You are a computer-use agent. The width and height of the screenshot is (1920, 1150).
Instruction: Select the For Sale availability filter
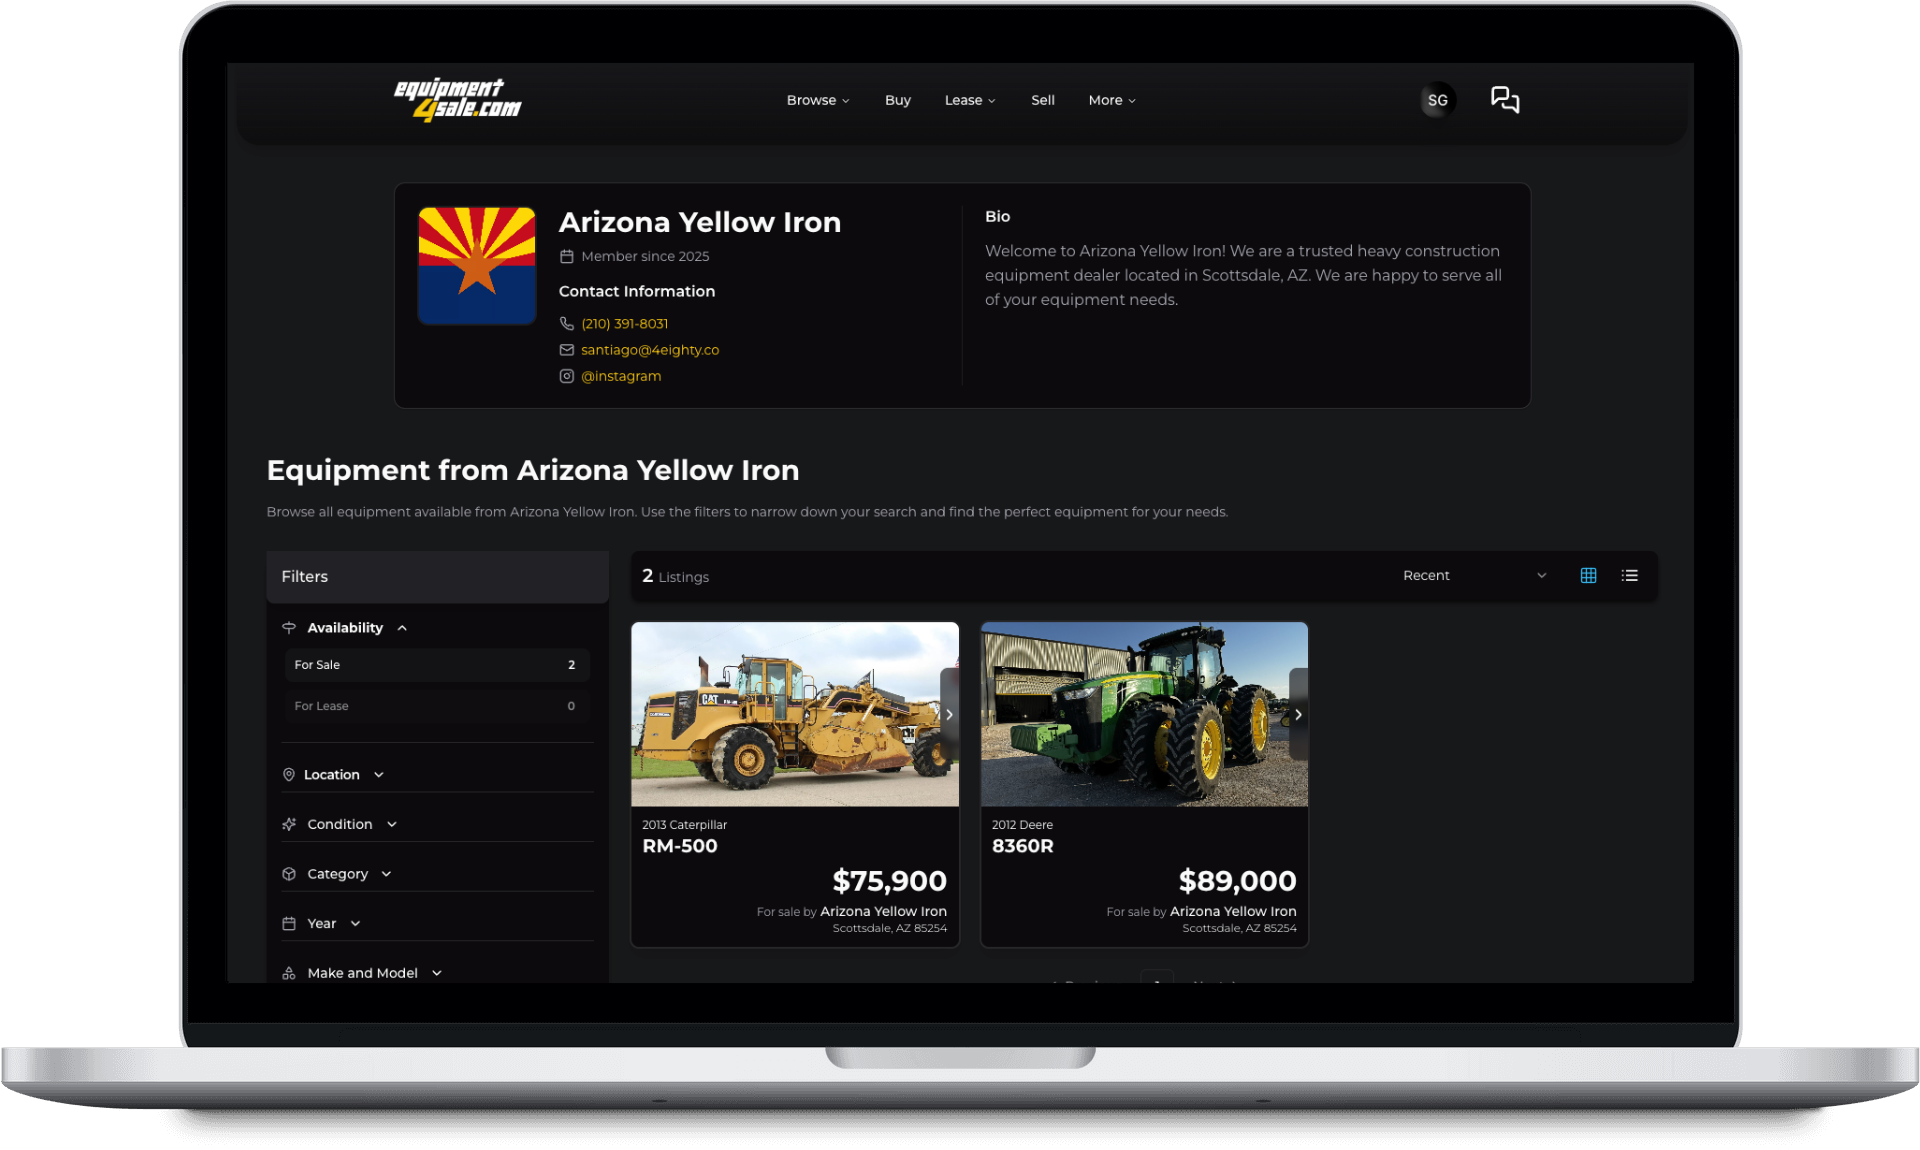(x=437, y=664)
